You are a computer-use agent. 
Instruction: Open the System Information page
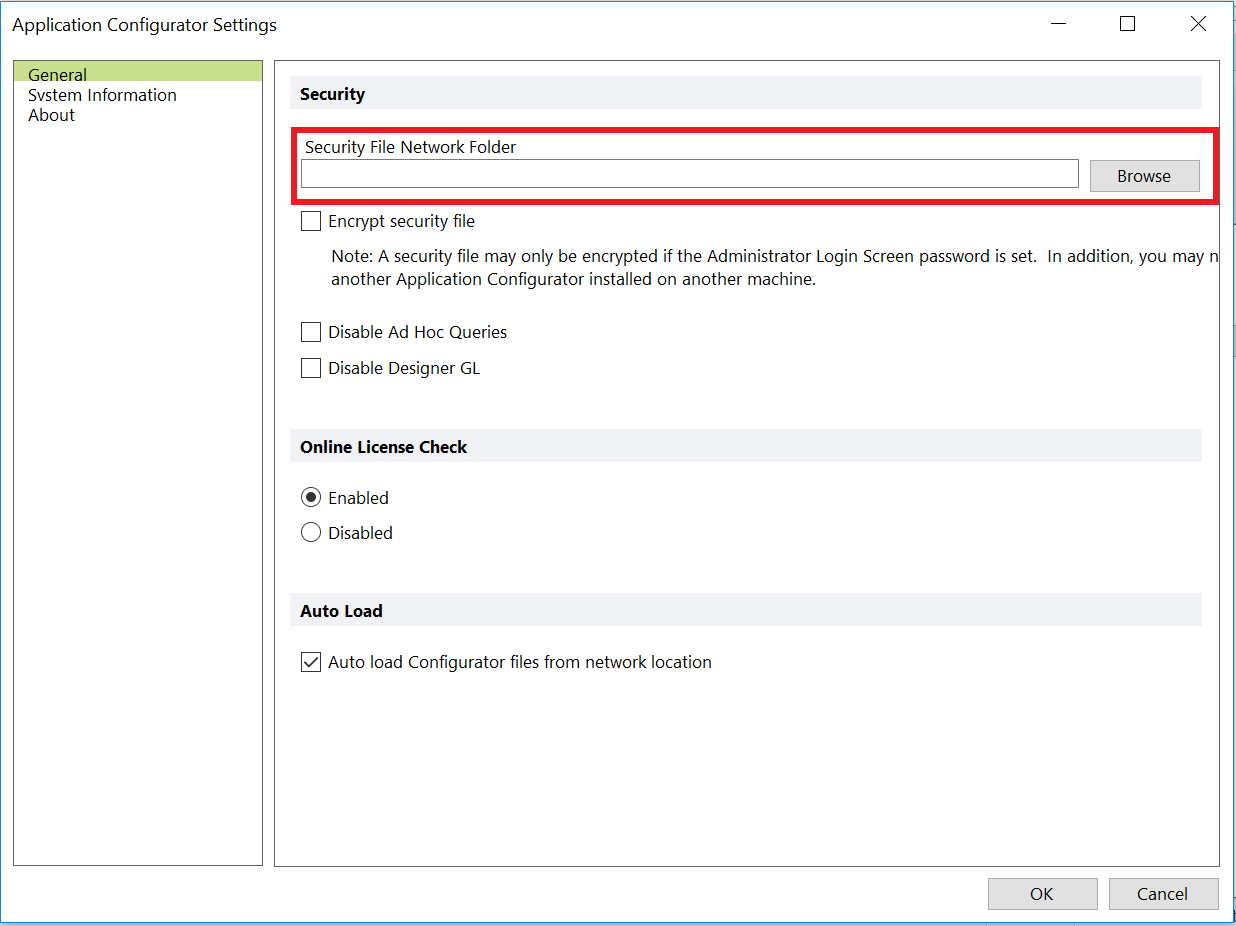coord(102,95)
